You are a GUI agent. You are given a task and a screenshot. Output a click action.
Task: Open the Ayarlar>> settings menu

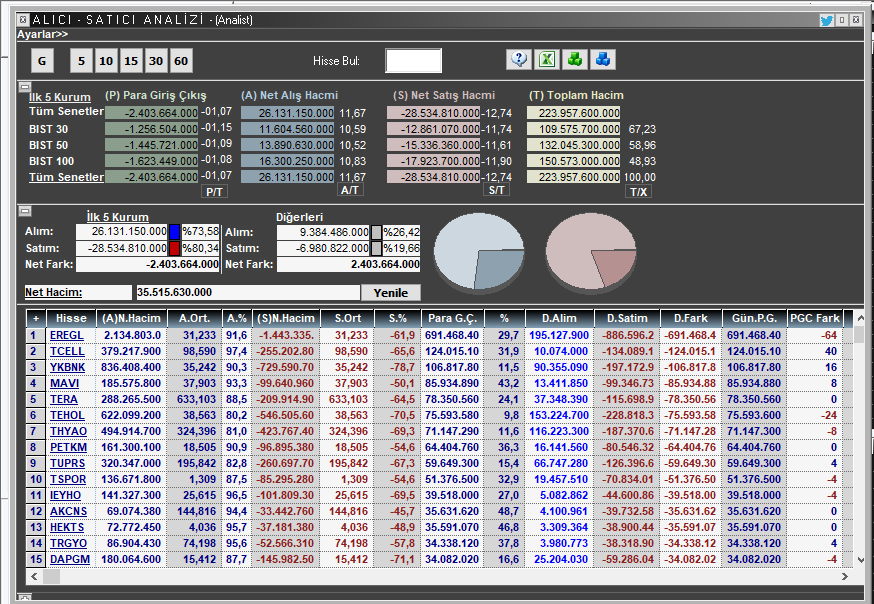pyautogui.click(x=42, y=35)
